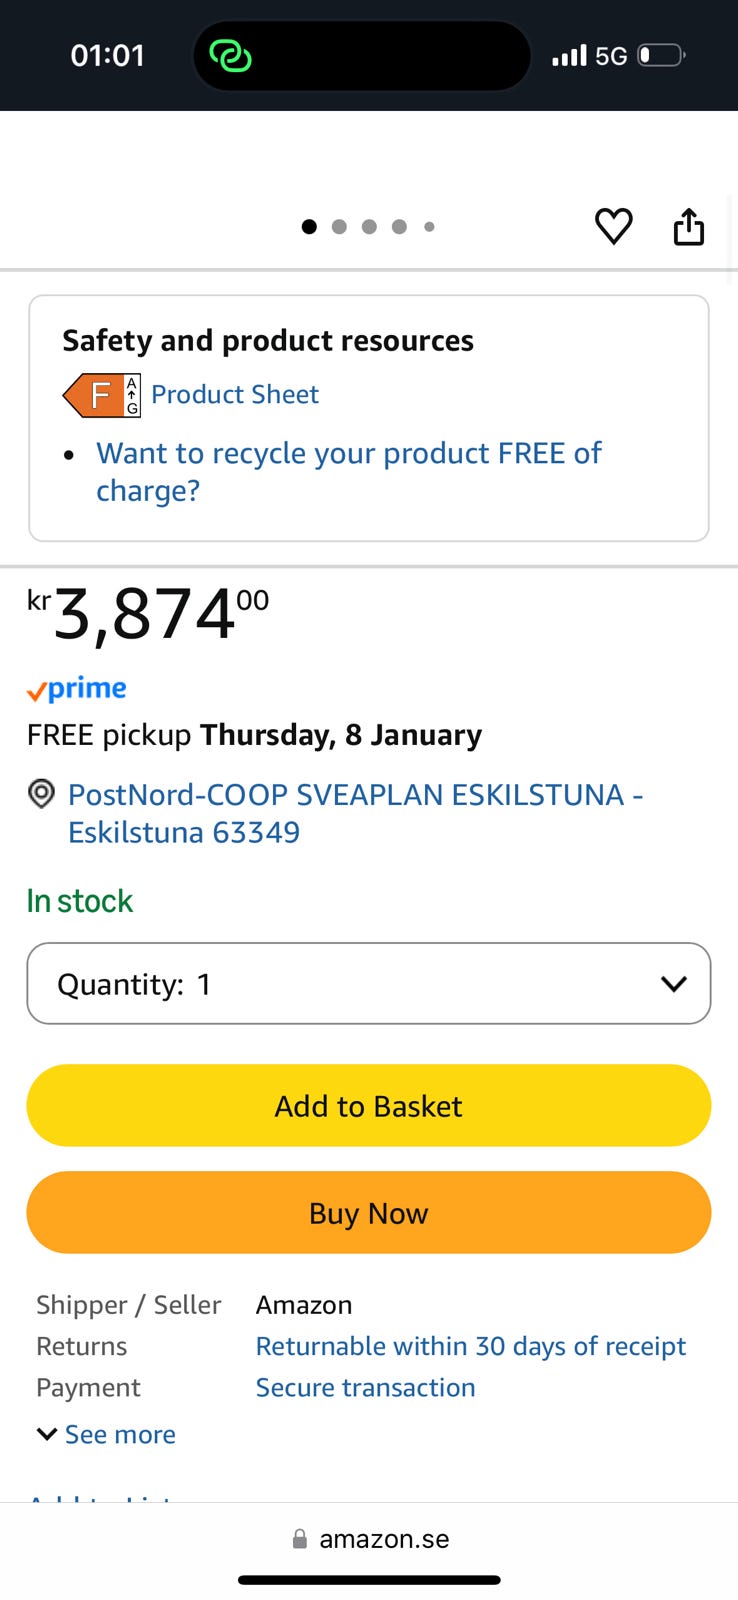Expand the See more details chevron
738x1600 pixels.
click(47, 1434)
